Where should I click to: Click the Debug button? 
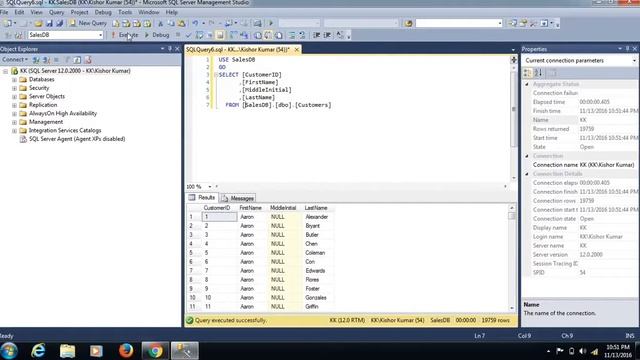click(157, 35)
